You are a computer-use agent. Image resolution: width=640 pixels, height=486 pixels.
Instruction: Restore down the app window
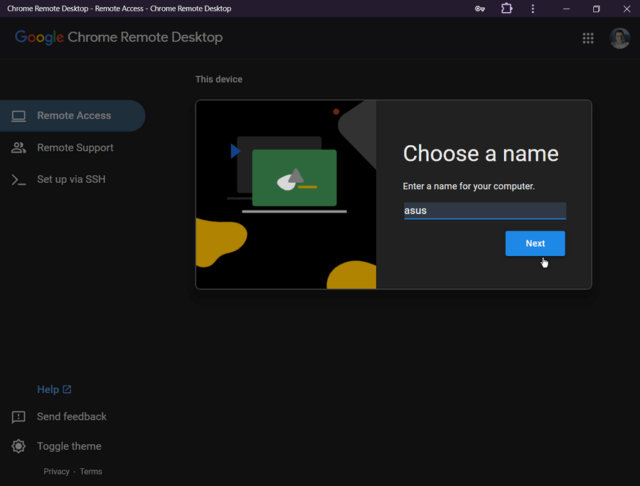(596, 9)
